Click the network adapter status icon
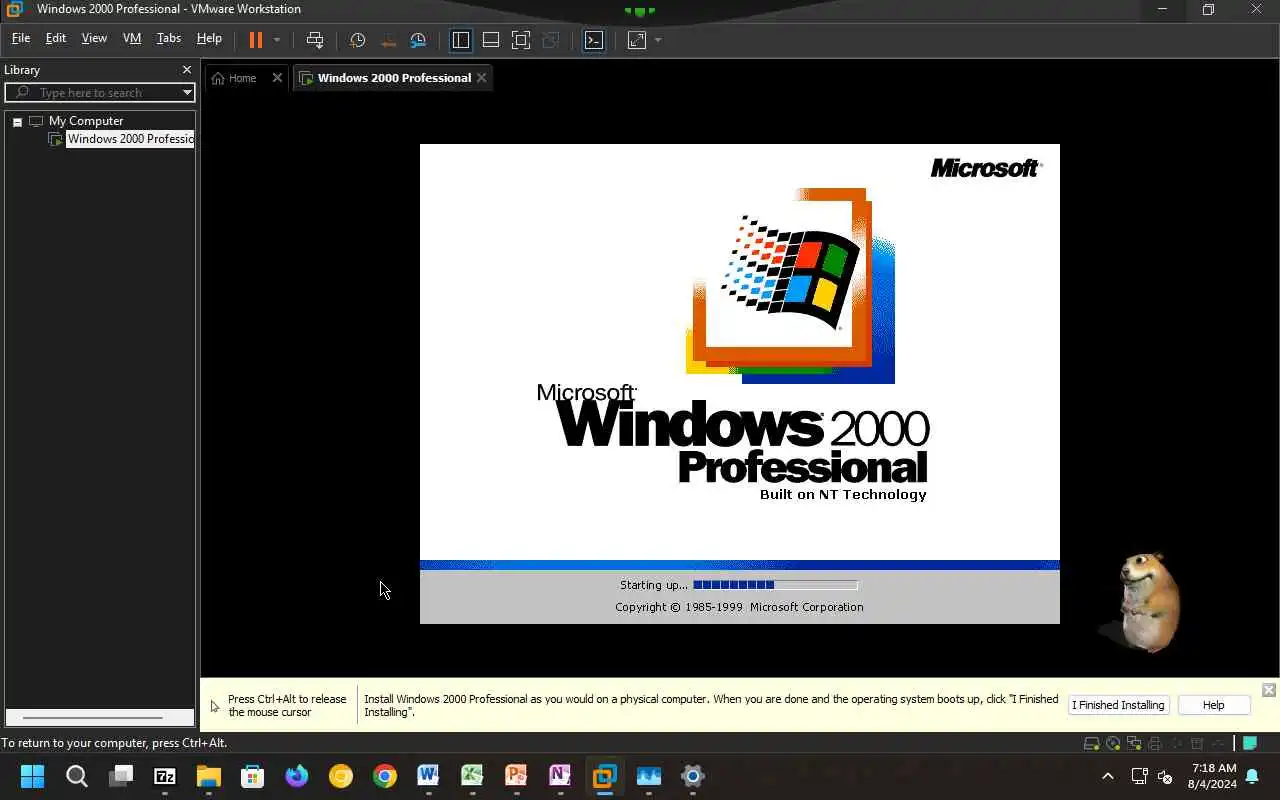The height and width of the screenshot is (800, 1280). (x=1134, y=743)
